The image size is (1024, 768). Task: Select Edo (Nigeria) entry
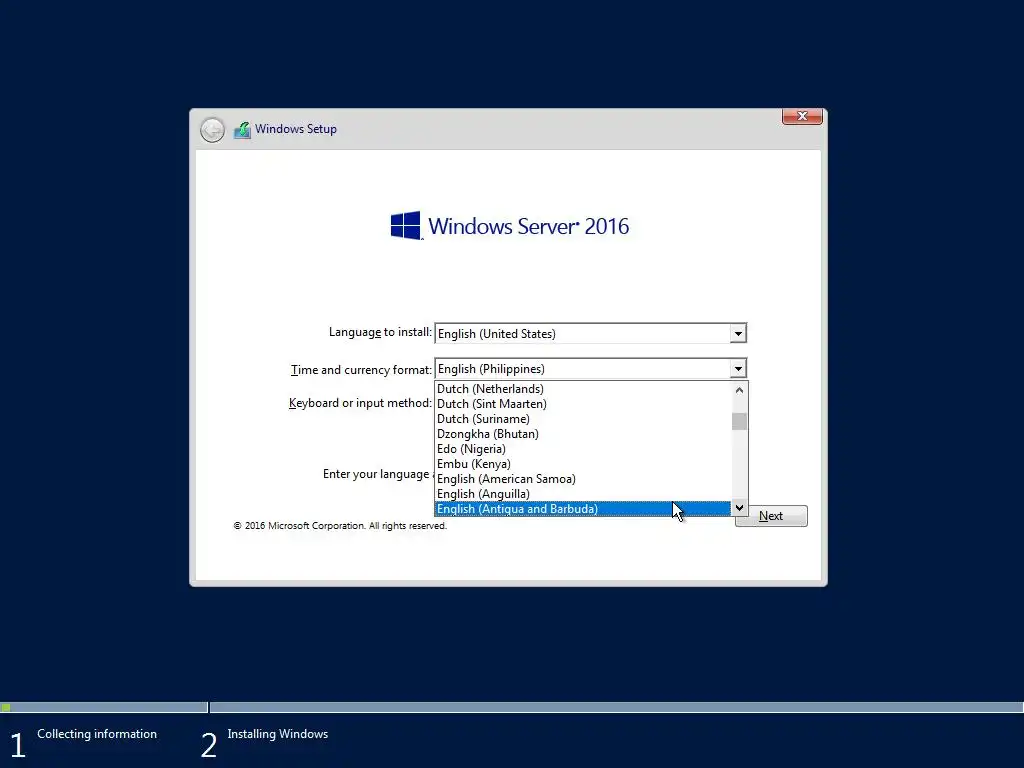coord(583,449)
